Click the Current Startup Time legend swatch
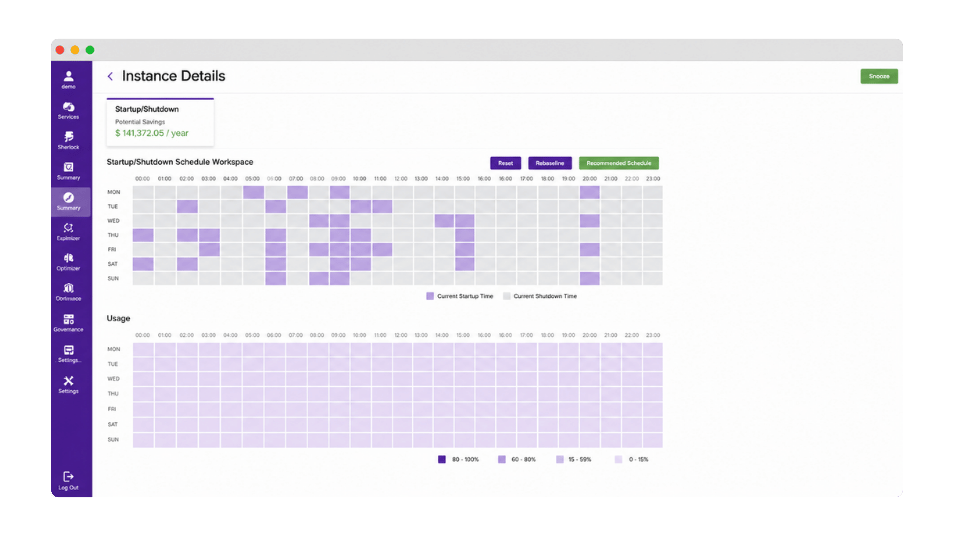The width and height of the screenshot is (960, 540). pyautogui.click(x=430, y=296)
